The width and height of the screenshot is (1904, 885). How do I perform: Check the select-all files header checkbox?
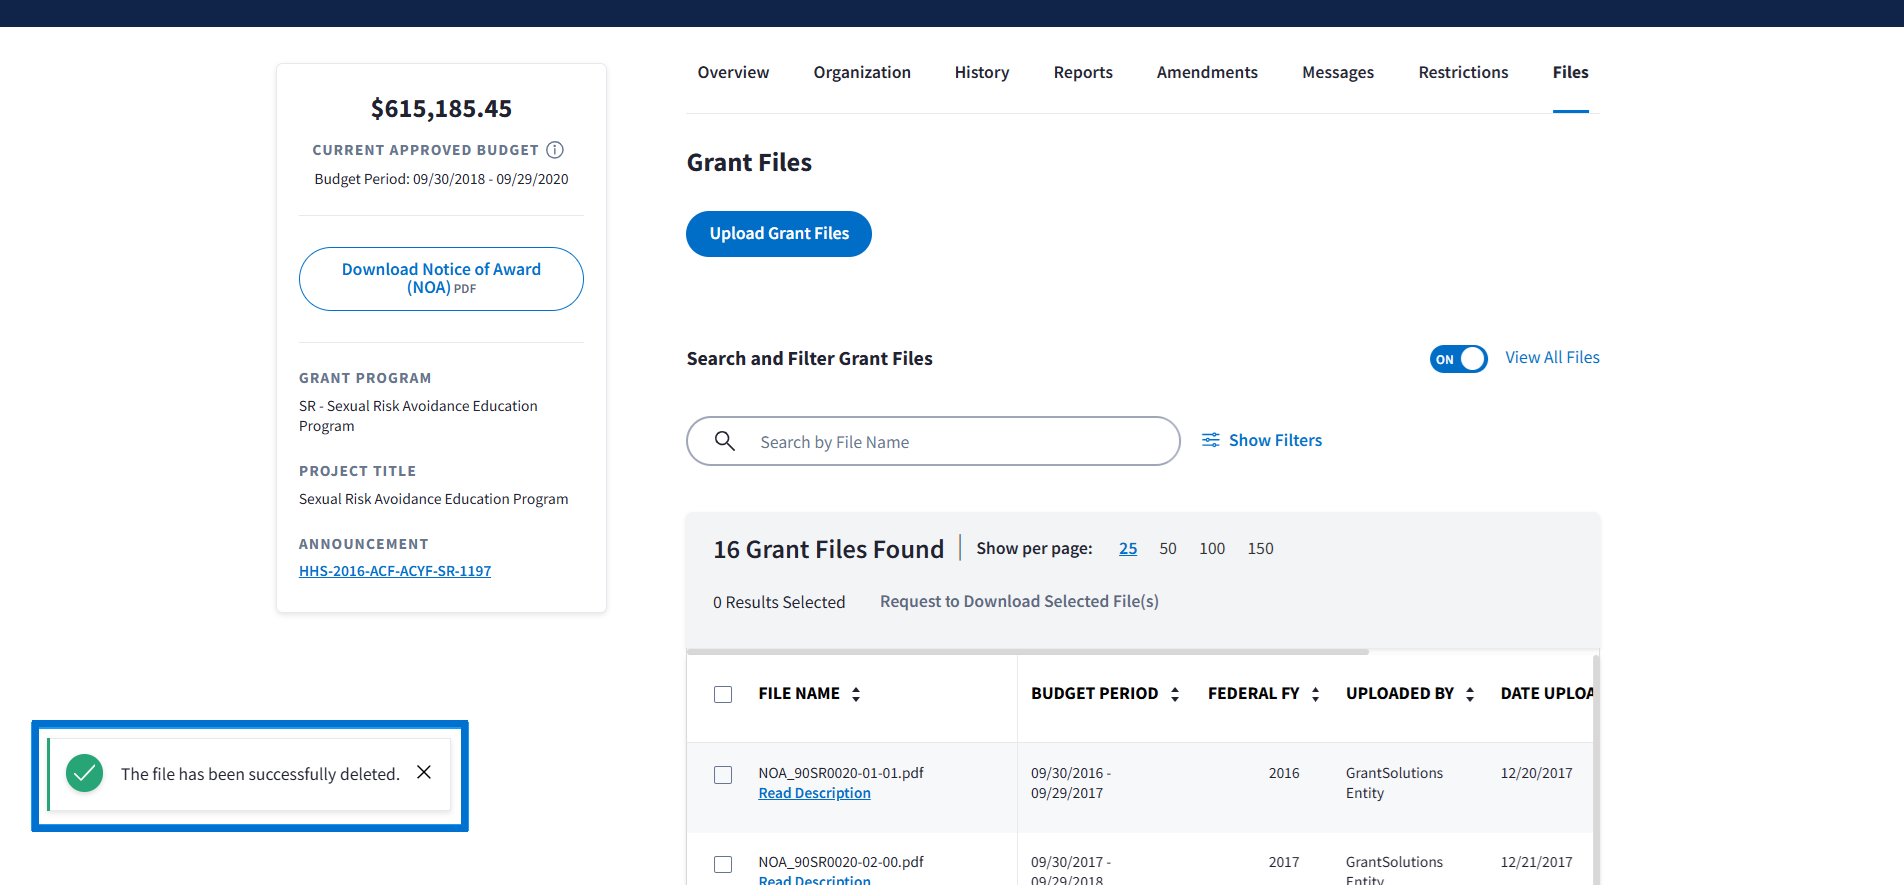point(723,694)
